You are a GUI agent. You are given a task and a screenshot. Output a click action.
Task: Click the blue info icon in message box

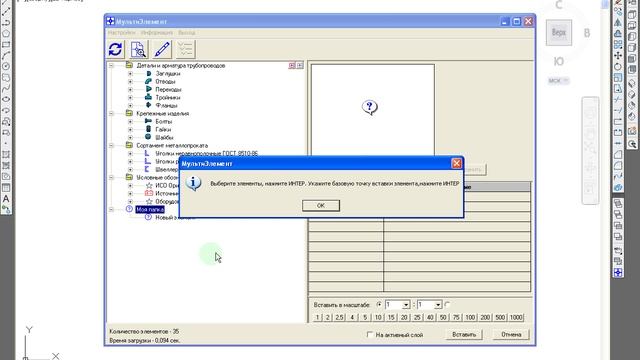[x=193, y=183]
